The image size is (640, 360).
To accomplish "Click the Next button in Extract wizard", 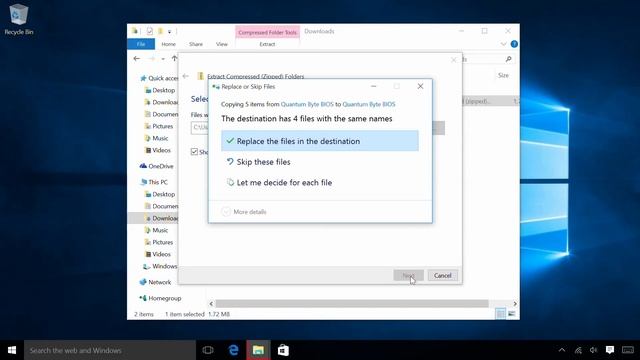I will 408,276.
